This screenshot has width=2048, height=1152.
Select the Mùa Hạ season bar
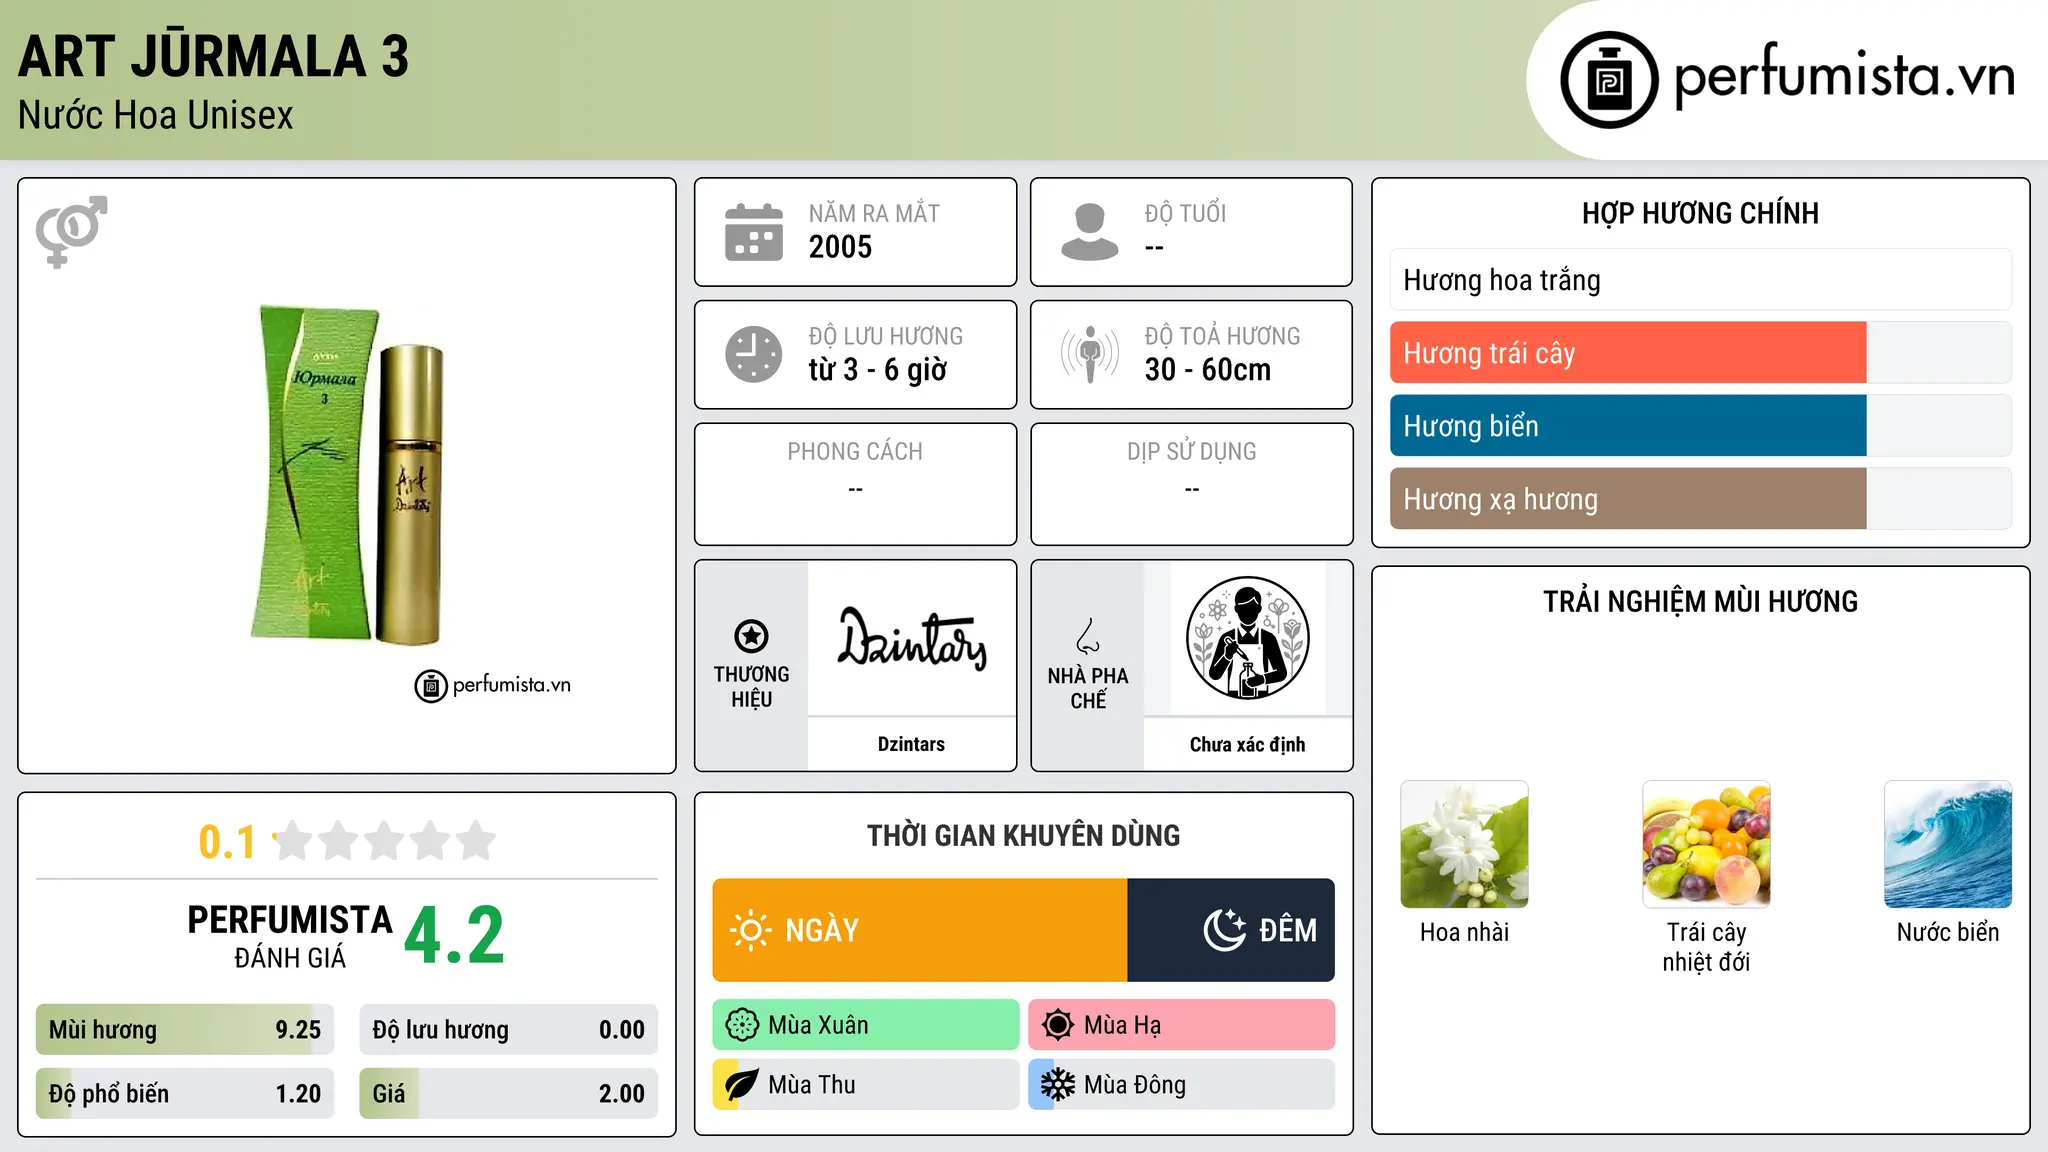click(1182, 1025)
